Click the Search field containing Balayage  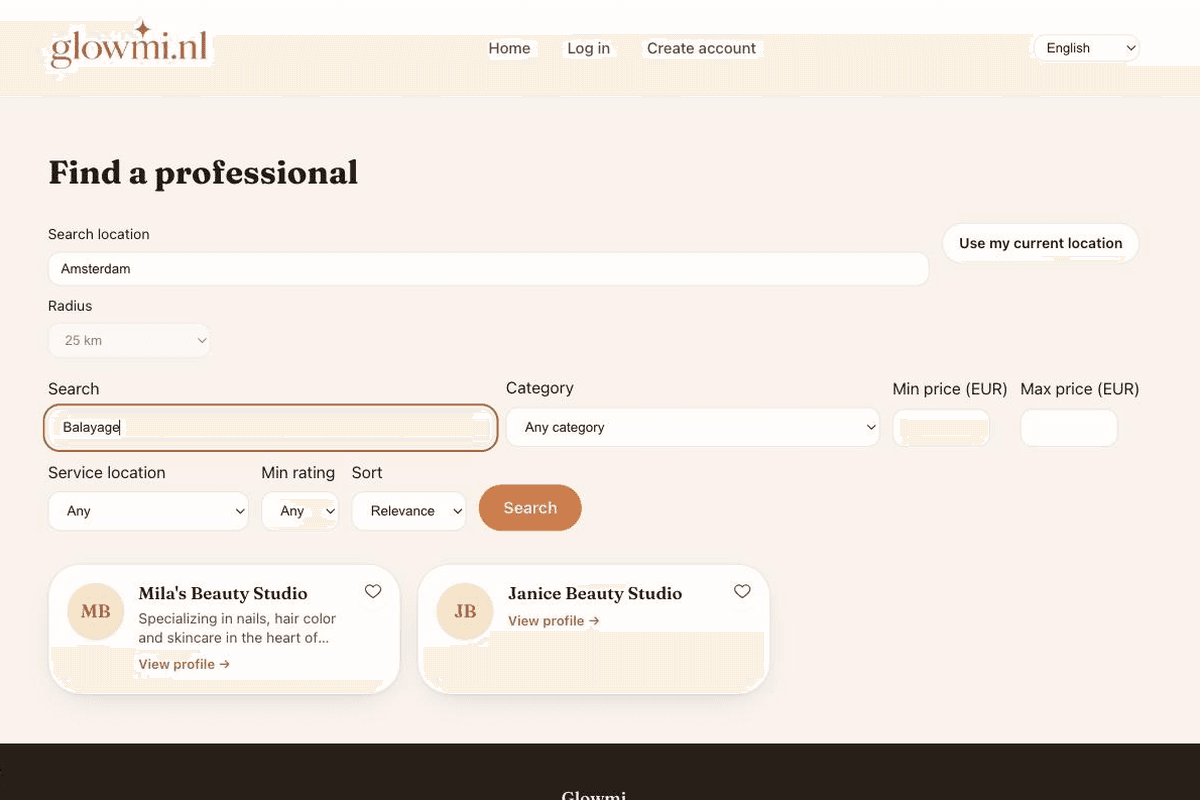[271, 428]
